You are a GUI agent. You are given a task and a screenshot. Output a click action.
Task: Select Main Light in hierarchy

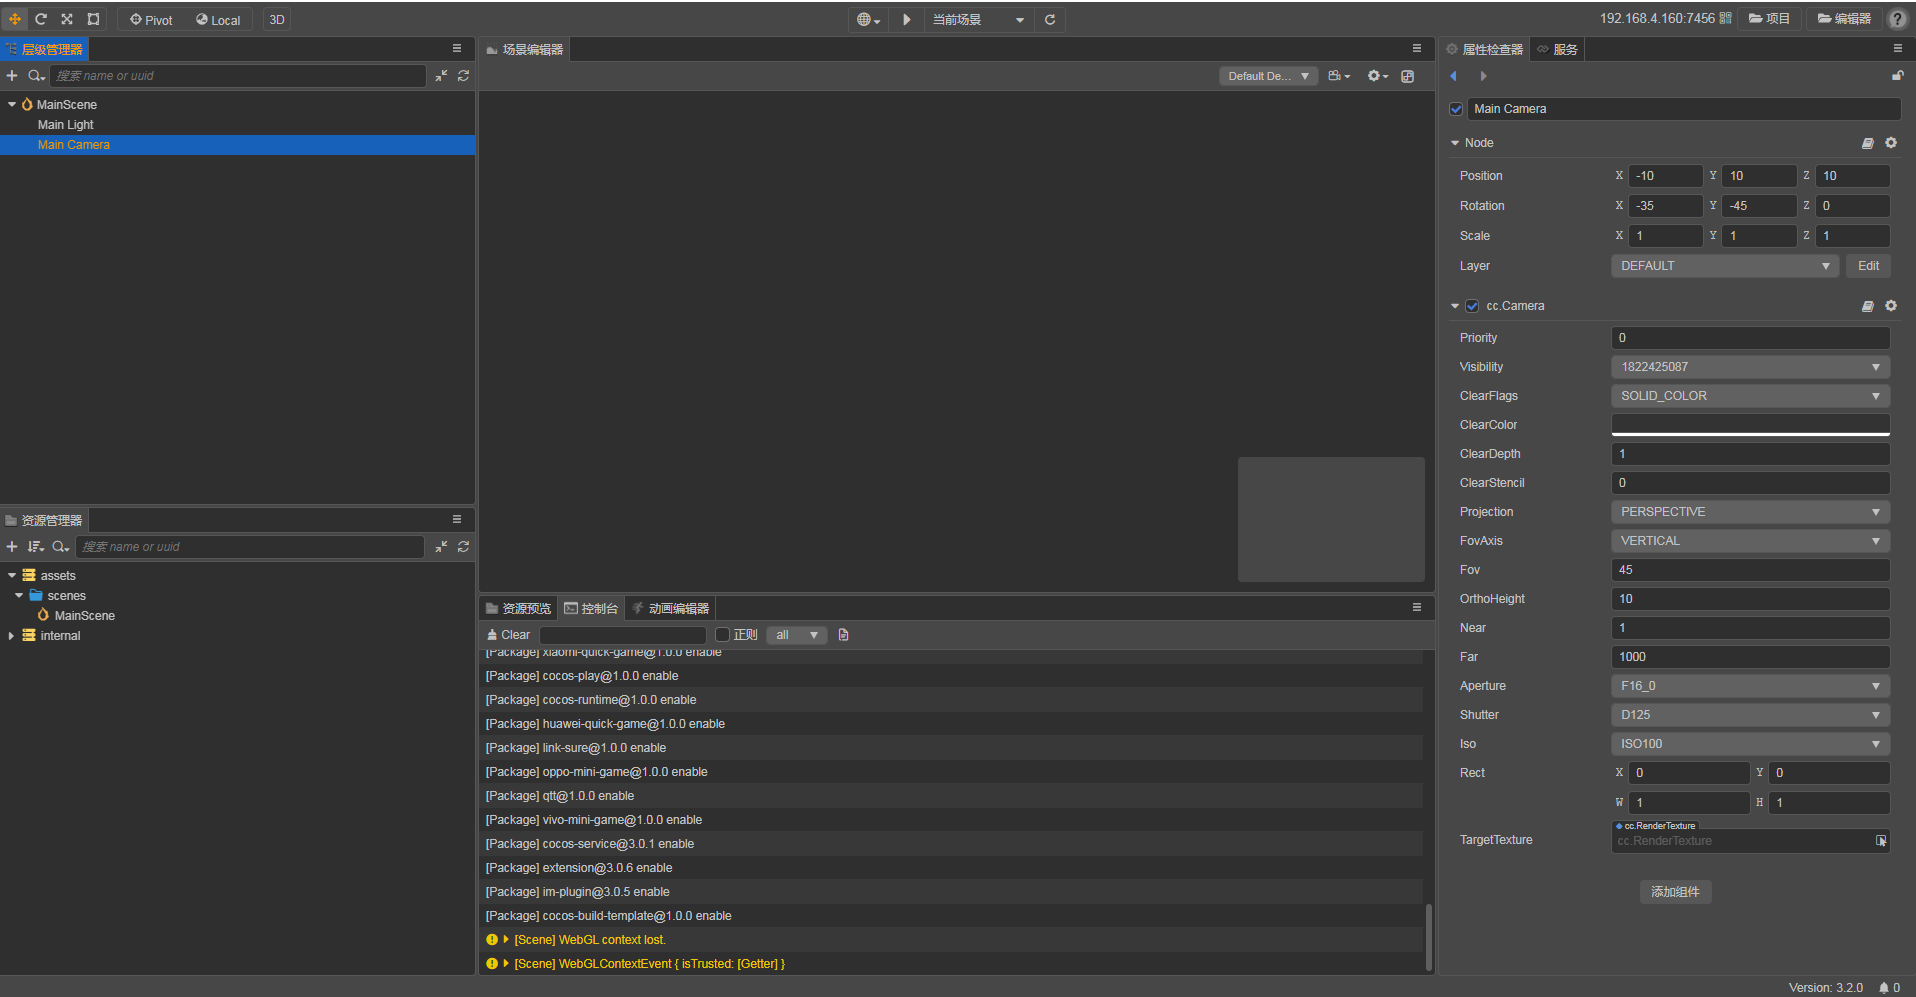pyautogui.click(x=65, y=125)
